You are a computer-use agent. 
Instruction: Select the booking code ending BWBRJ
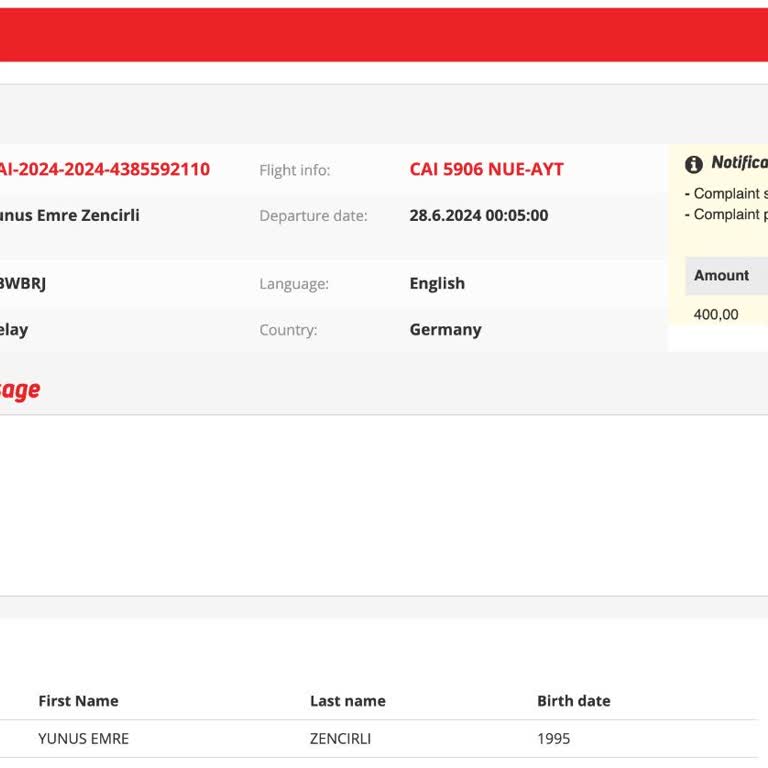[x=23, y=283]
